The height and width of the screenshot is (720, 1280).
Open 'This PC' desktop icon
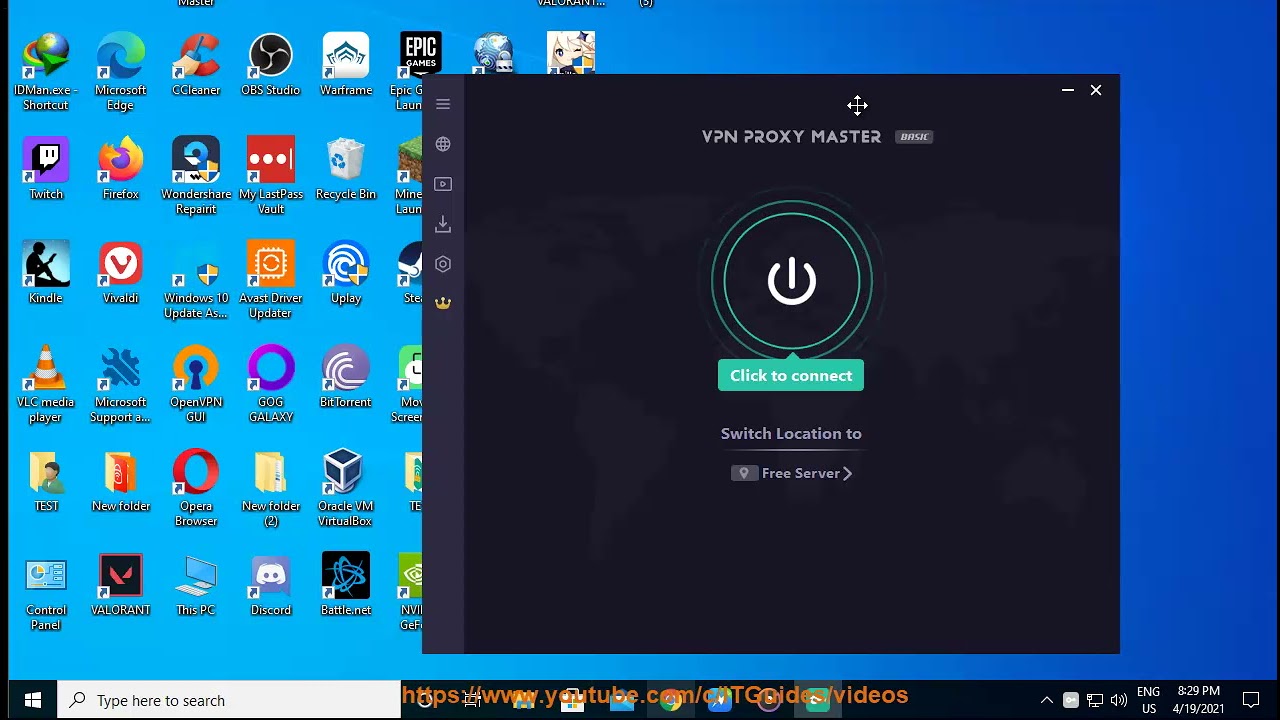point(196,585)
